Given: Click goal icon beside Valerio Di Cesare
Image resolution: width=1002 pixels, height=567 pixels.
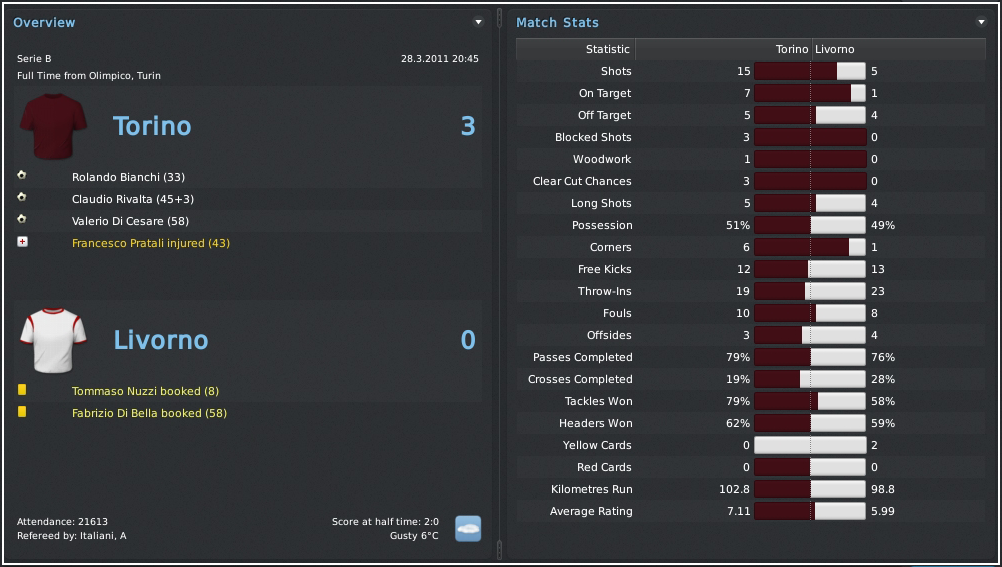Looking at the screenshot, I should click(22, 219).
